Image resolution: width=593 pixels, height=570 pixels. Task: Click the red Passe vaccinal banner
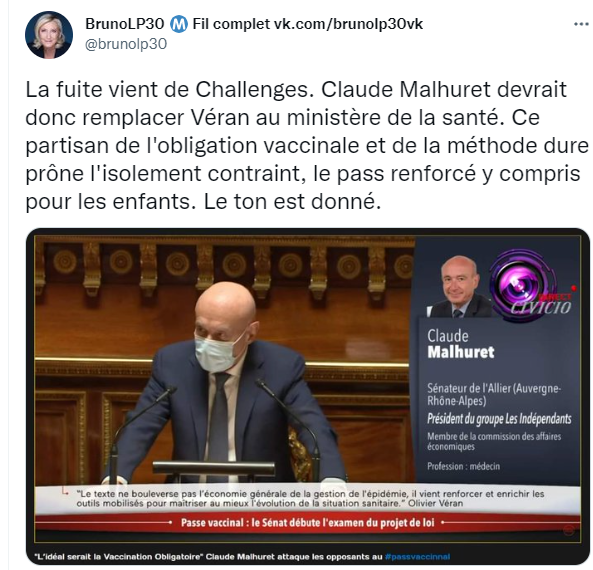point(308,523)
